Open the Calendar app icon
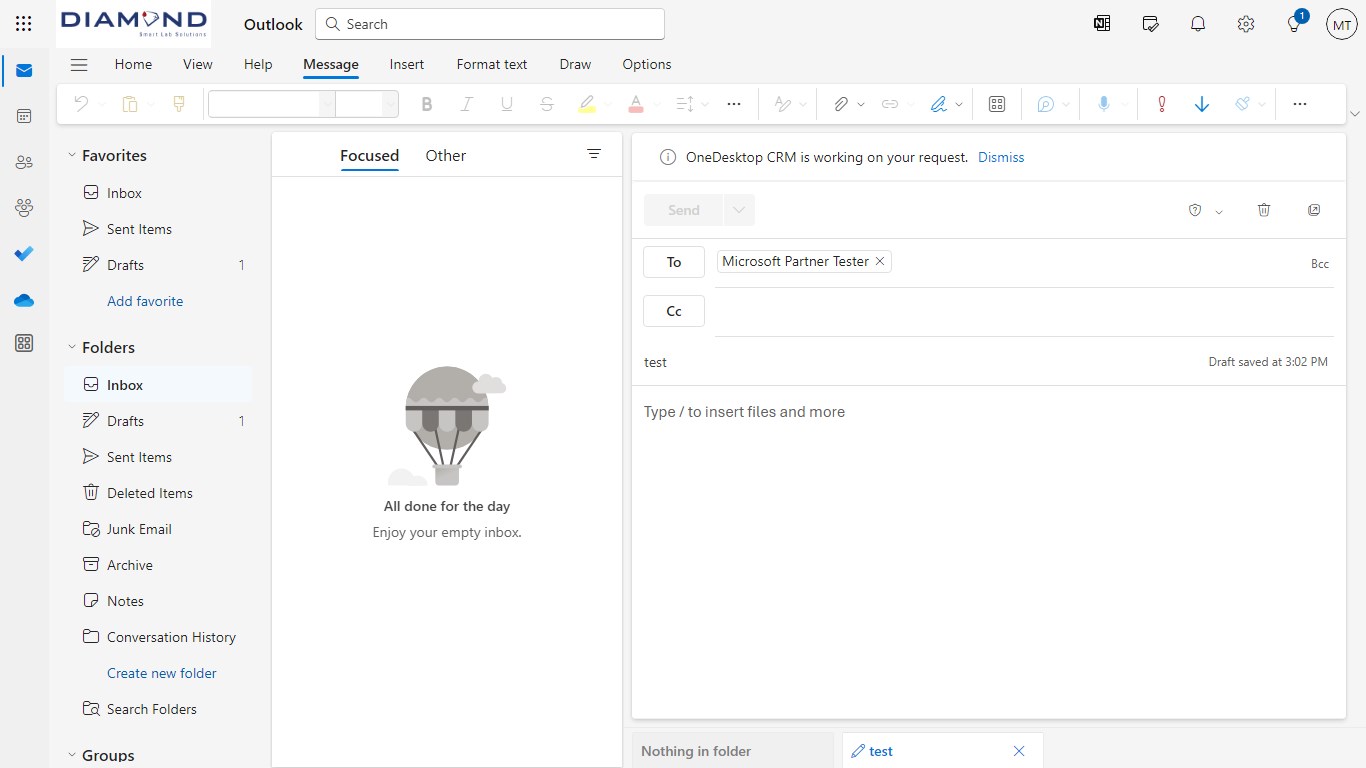The image size is (1366, 768). 24,116
